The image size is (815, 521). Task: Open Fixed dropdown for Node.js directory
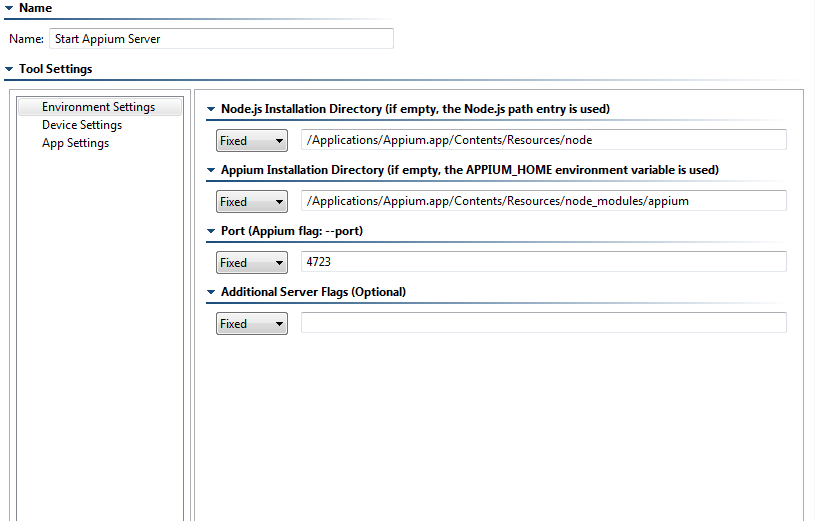pyautogui.click(x=252, y=140)
